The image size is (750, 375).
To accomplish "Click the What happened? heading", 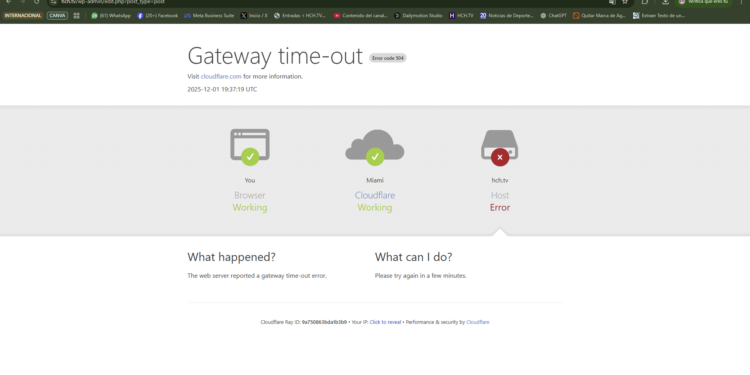I will [232, 257].
